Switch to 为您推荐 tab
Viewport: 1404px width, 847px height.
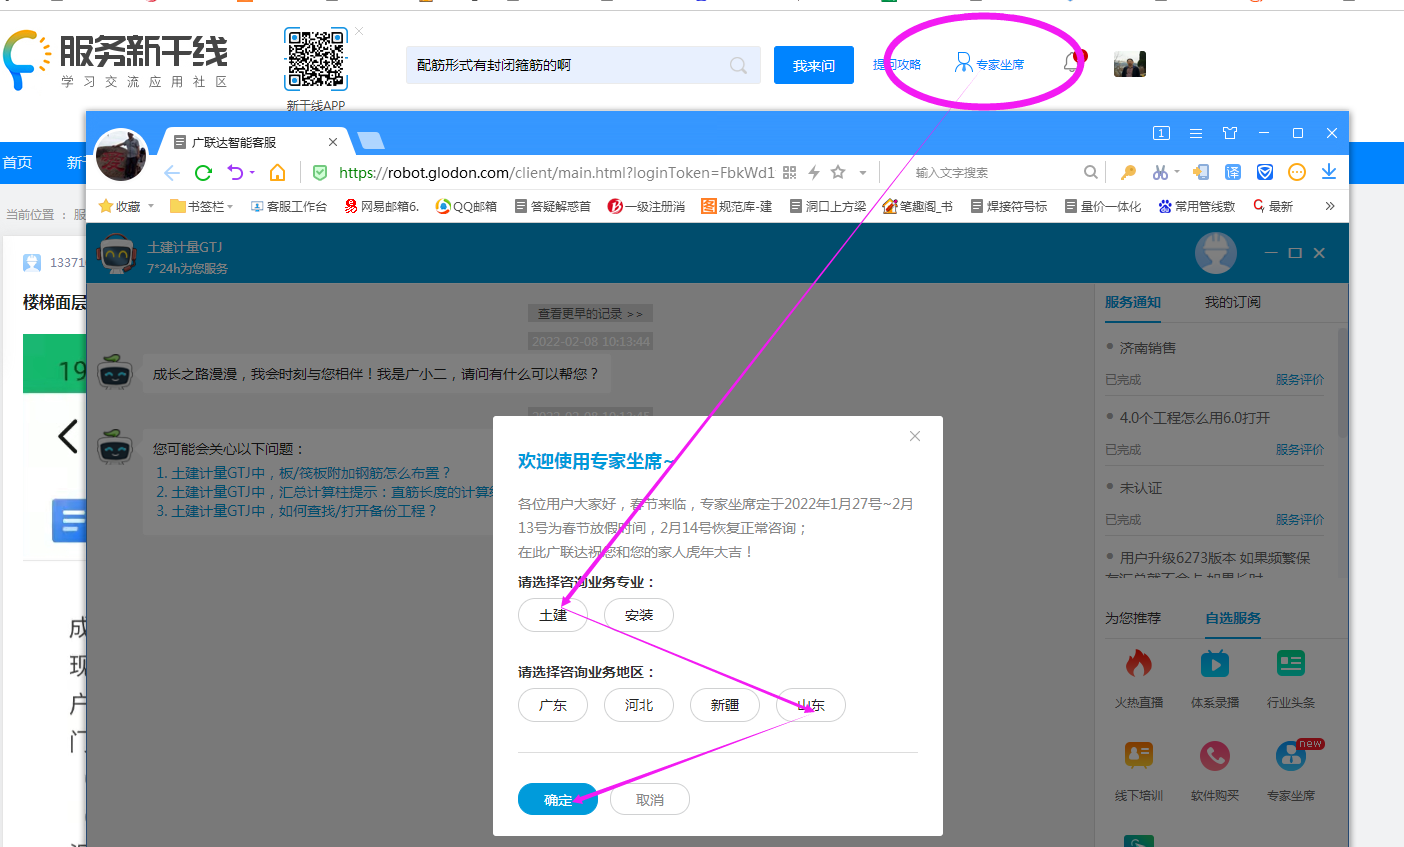tap(1133, 618)
